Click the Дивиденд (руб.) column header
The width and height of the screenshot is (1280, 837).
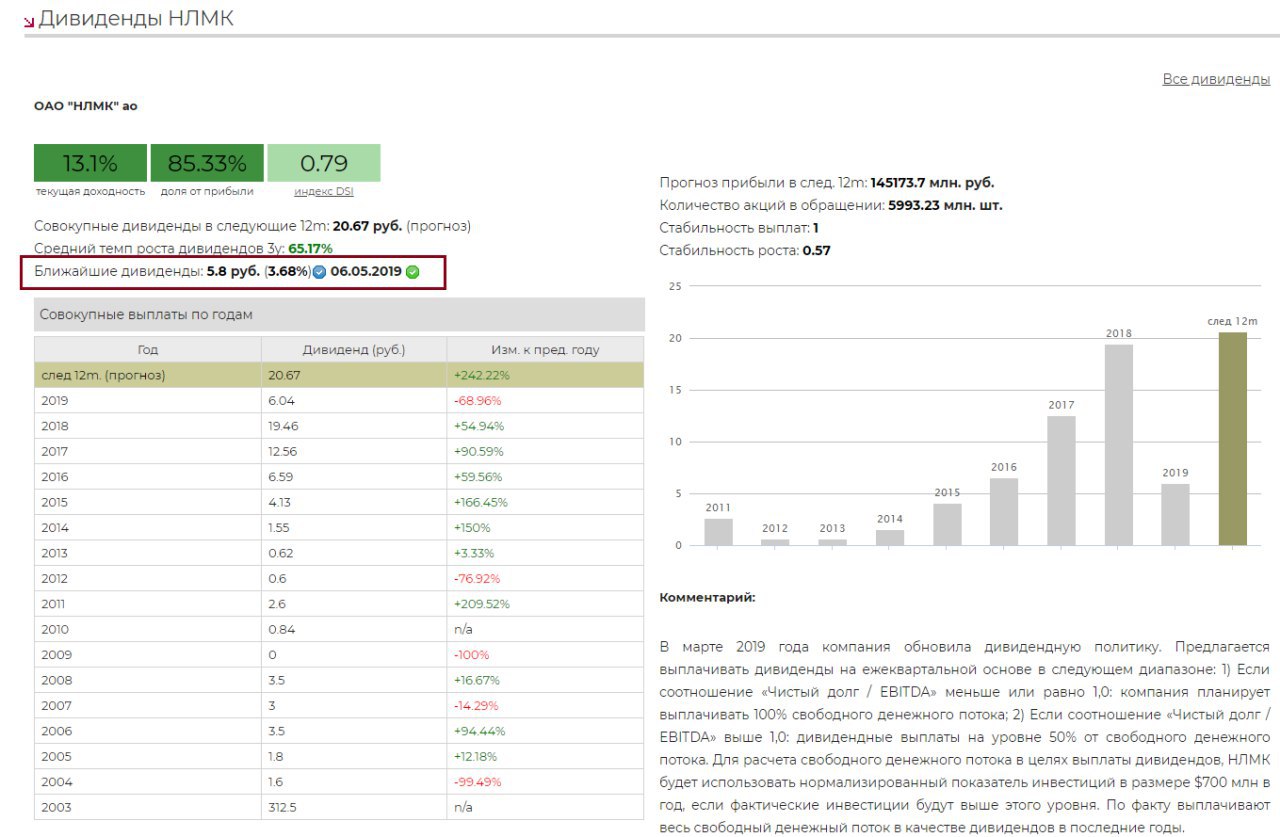[x=354, y=350]
